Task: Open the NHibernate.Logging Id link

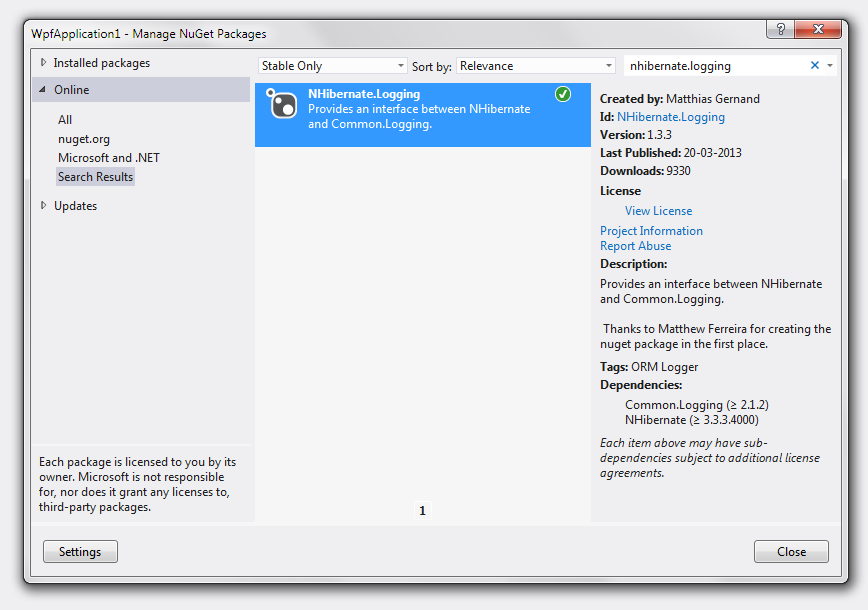Action: pos(671,117)
